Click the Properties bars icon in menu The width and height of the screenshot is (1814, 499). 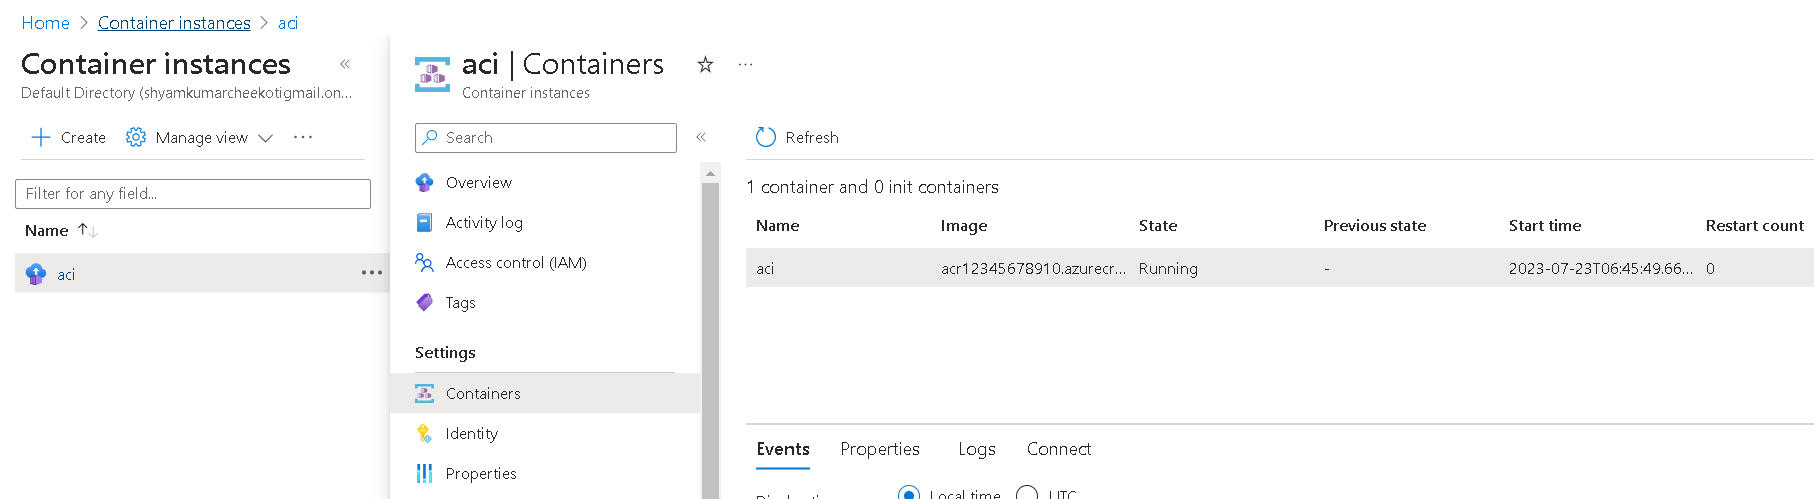[x=424, y=473]
